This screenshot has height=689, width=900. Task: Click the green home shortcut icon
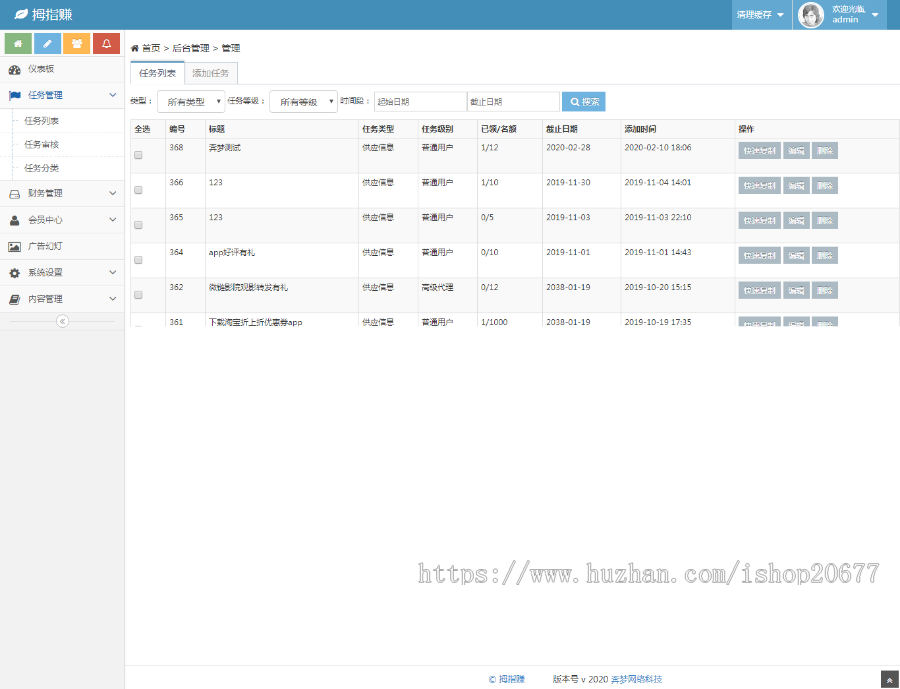point(18,44)
